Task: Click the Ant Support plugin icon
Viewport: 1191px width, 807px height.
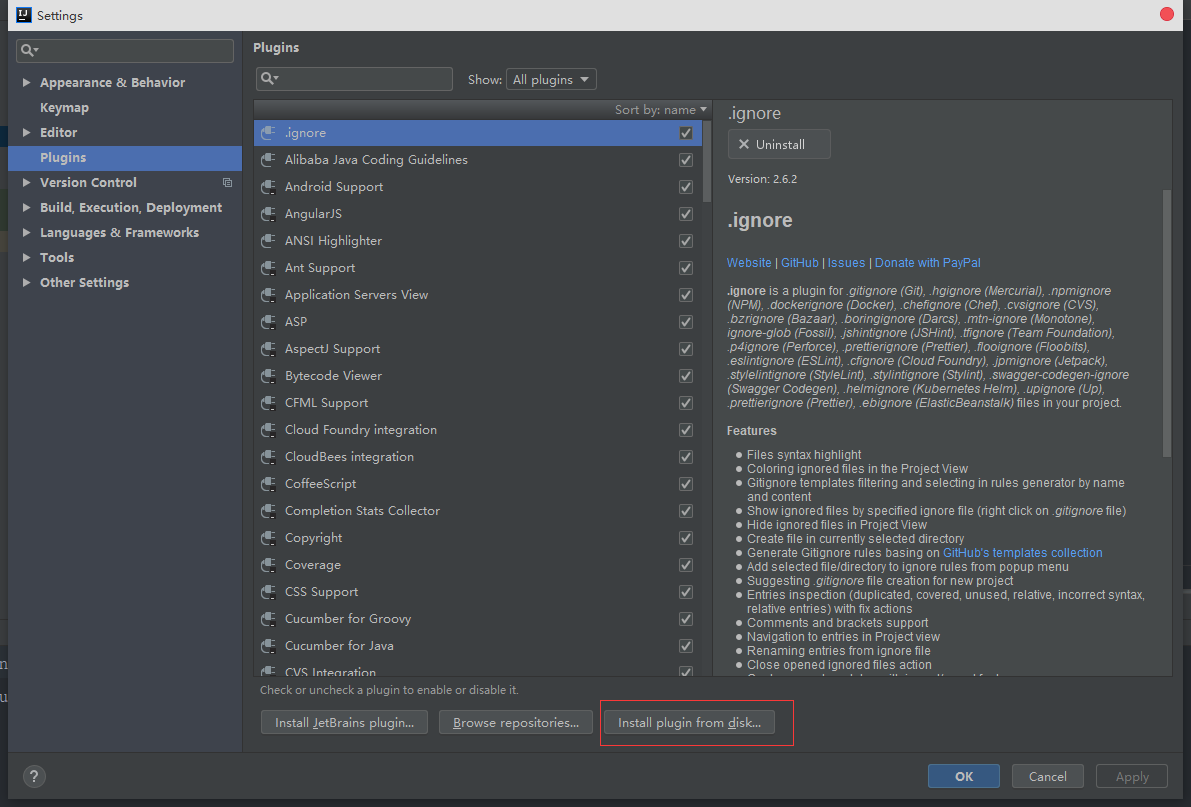Action: [x=268, y=267]
